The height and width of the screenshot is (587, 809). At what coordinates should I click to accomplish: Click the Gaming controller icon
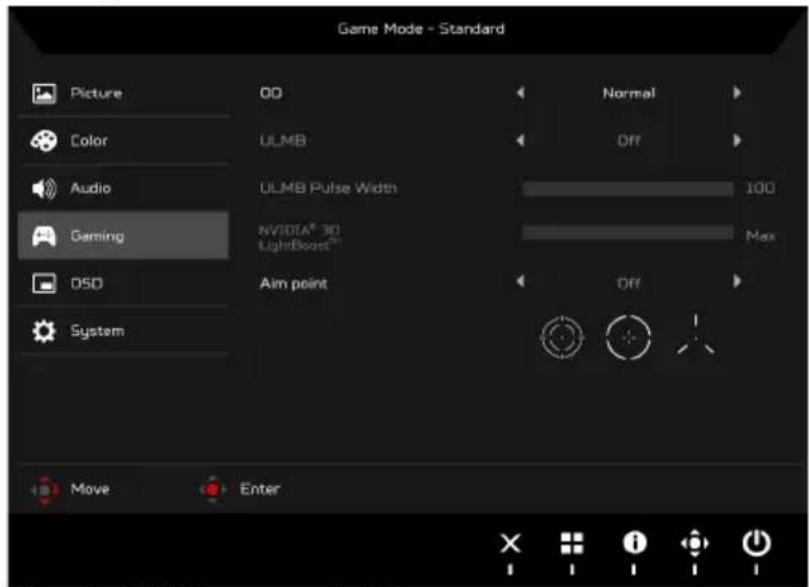[x=44, y=236]
